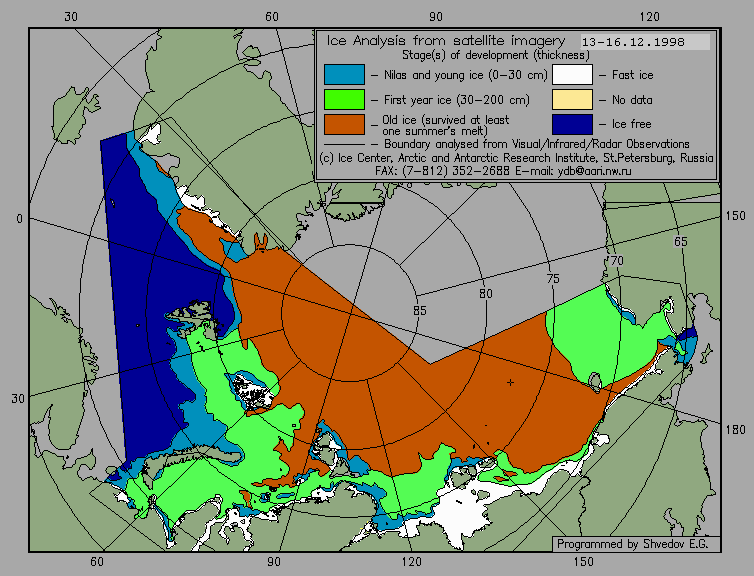The width and height of the screenshot is (754, 576).
Task: Click the boundary line sample in the legend
Action: [344, 145]
